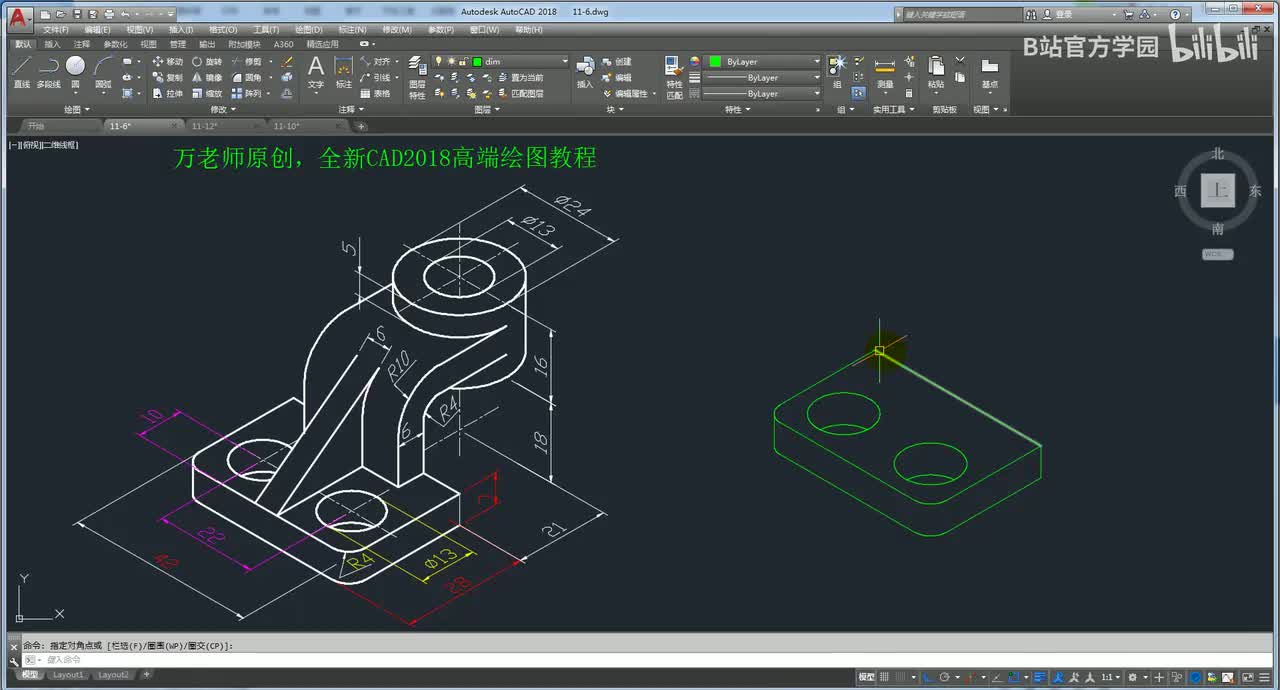The width and height of the screenshot is (1280, 690).
Task: Open Layer Properties (图层特性) manager
Action: [x=417, y=77]
